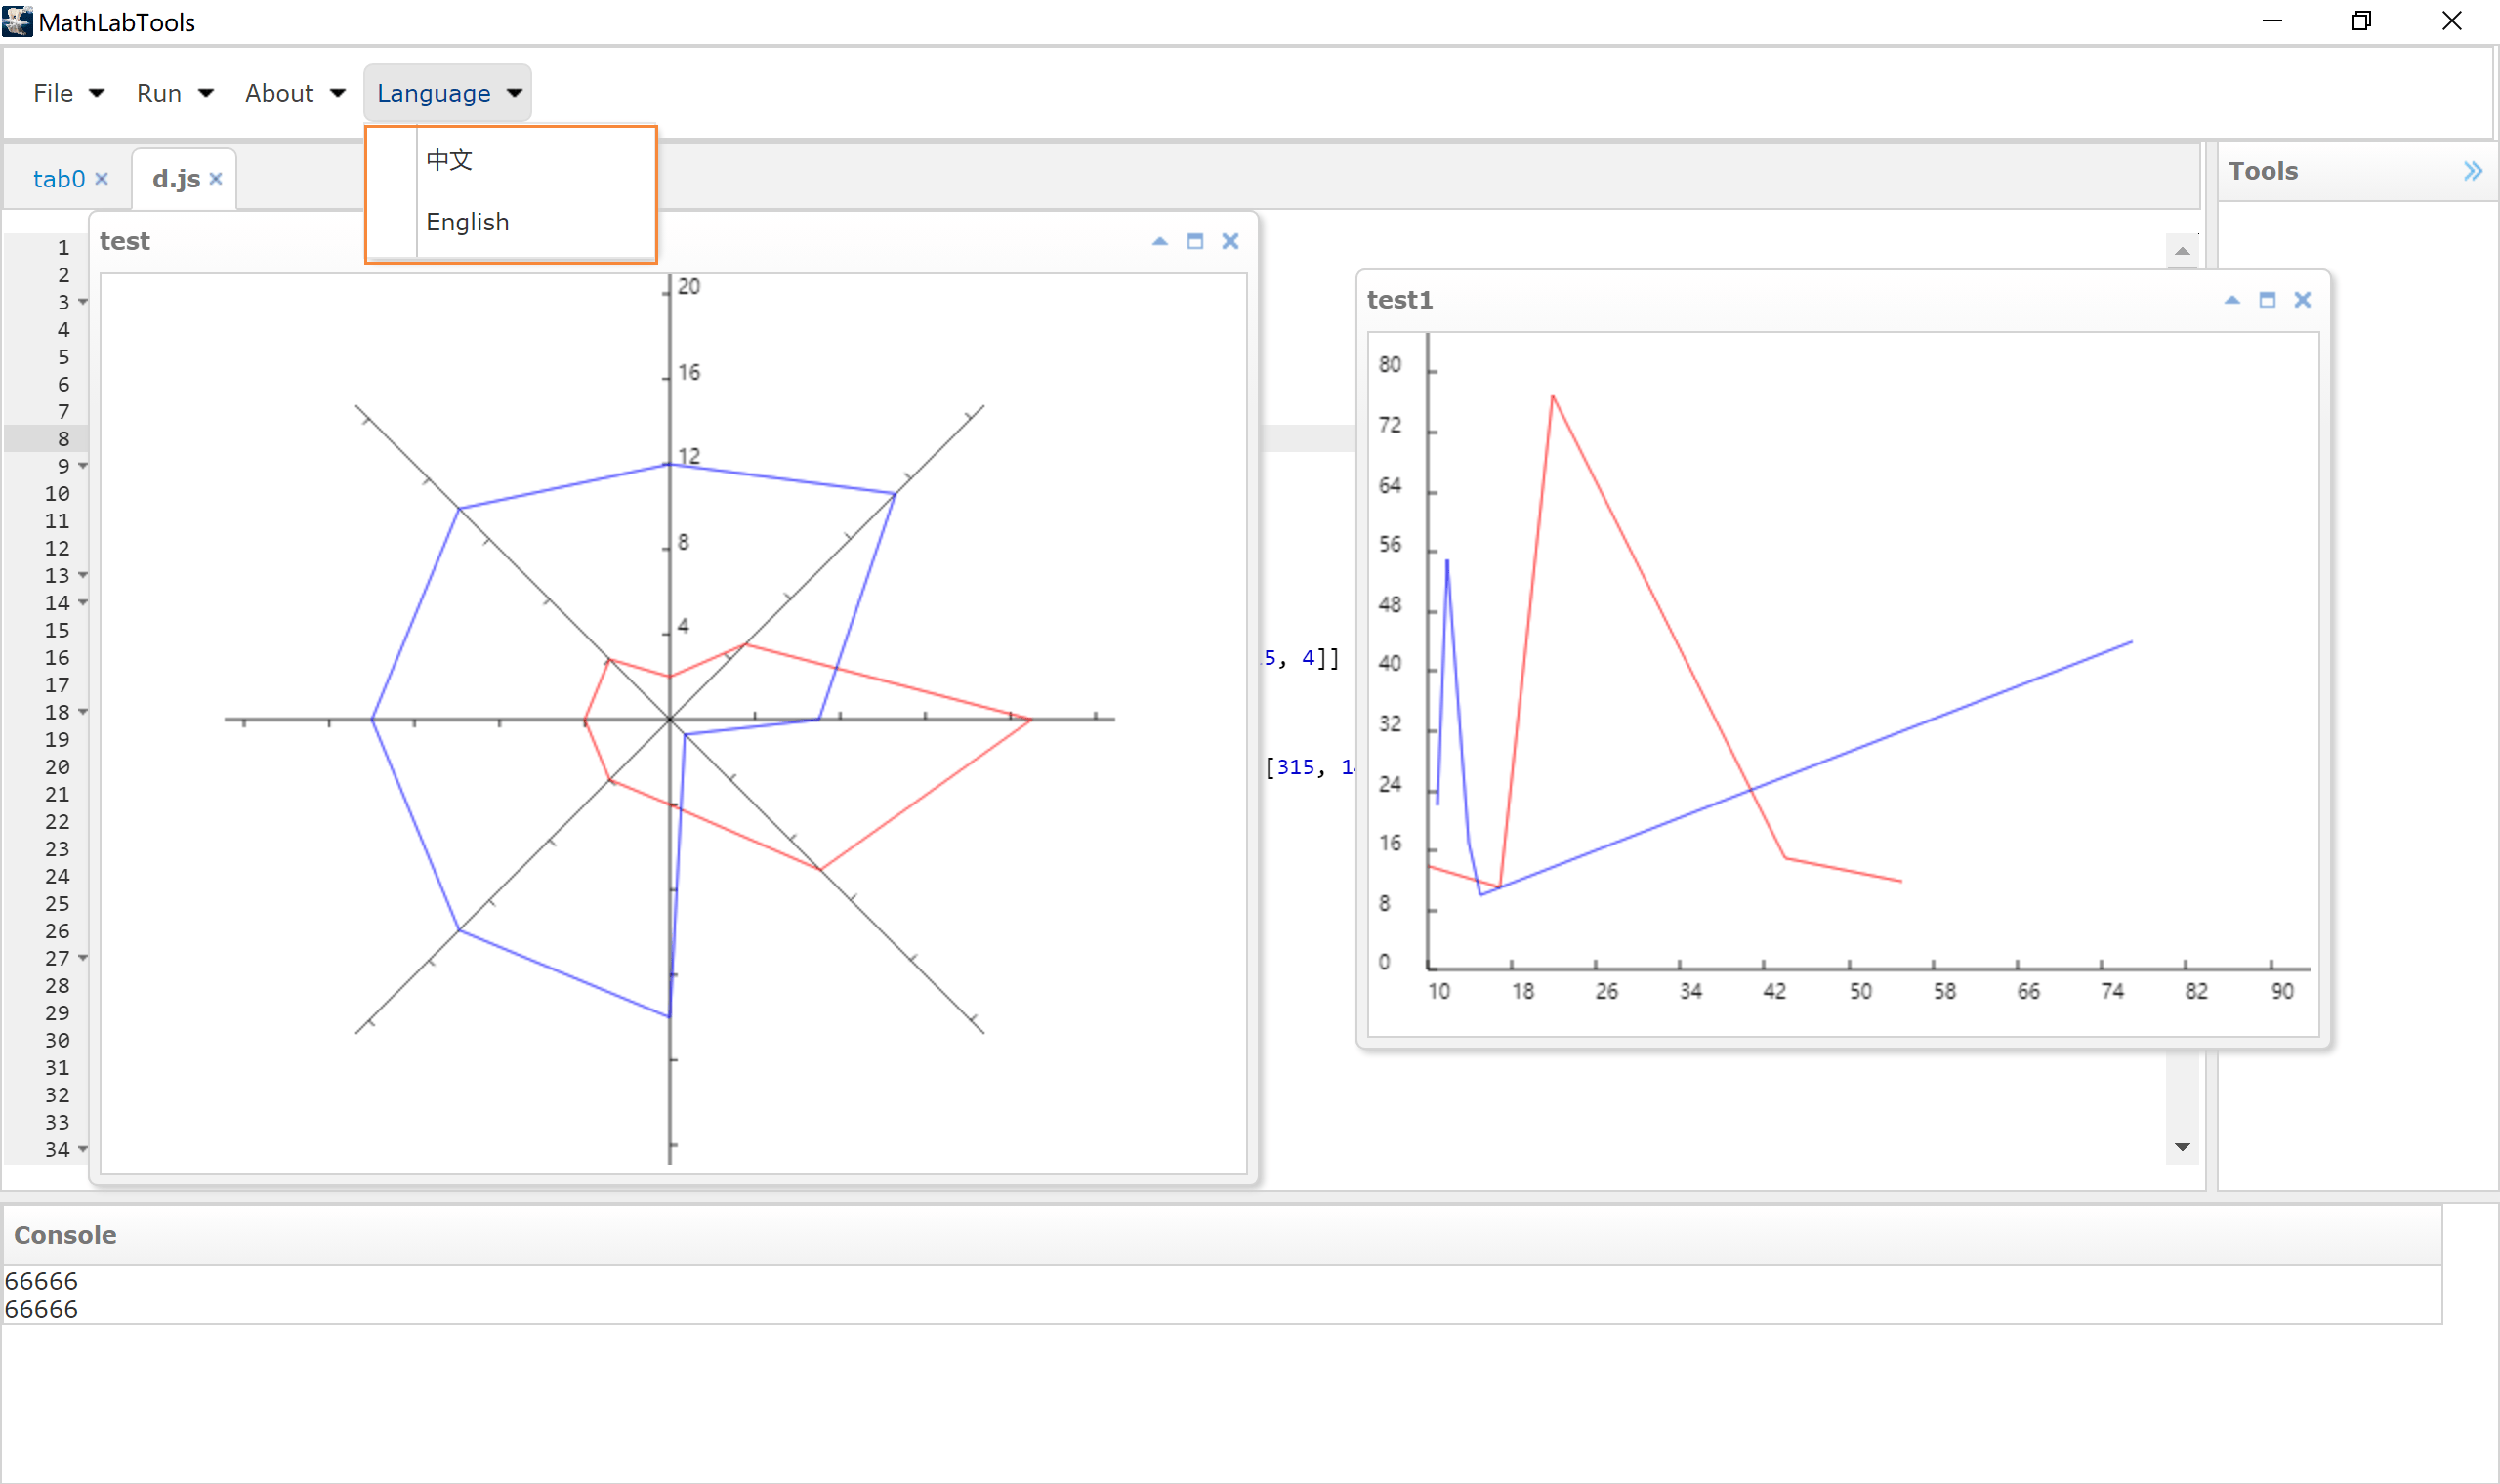Click the MathLabTools application icon

[x=16, y=20]
